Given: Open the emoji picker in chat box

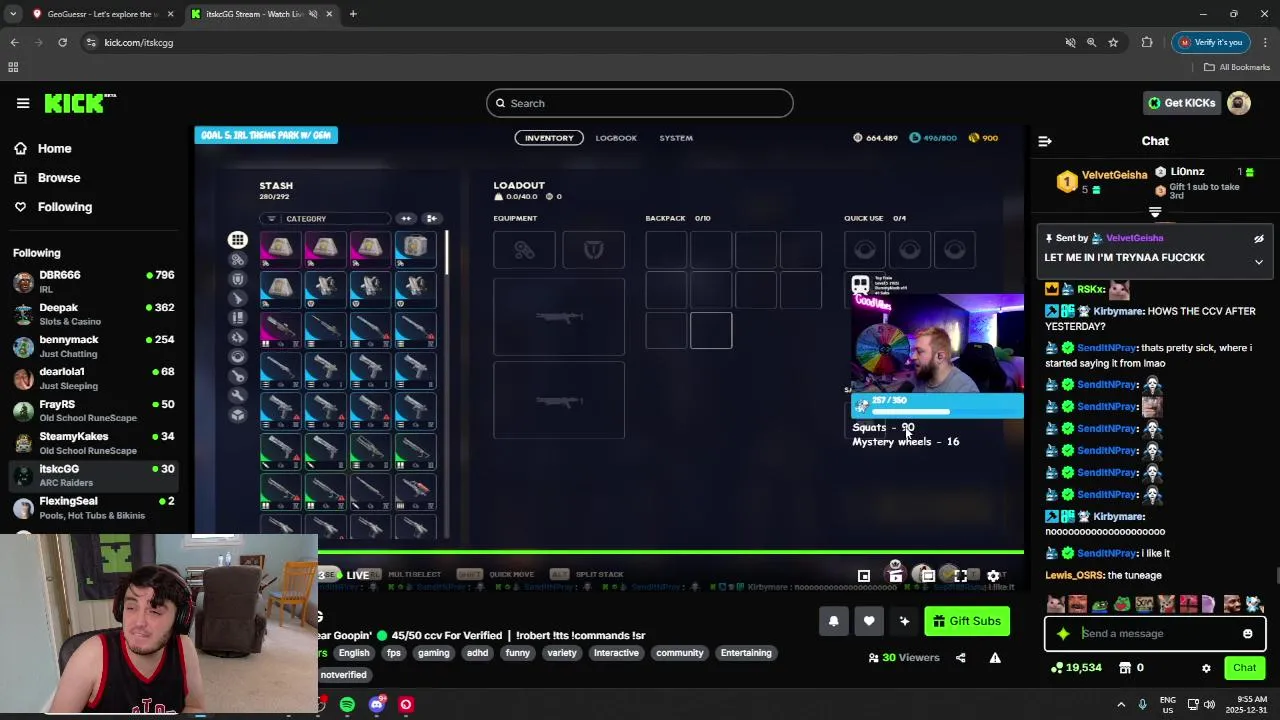Looking at the screenshot, I should coord(1247,633).
